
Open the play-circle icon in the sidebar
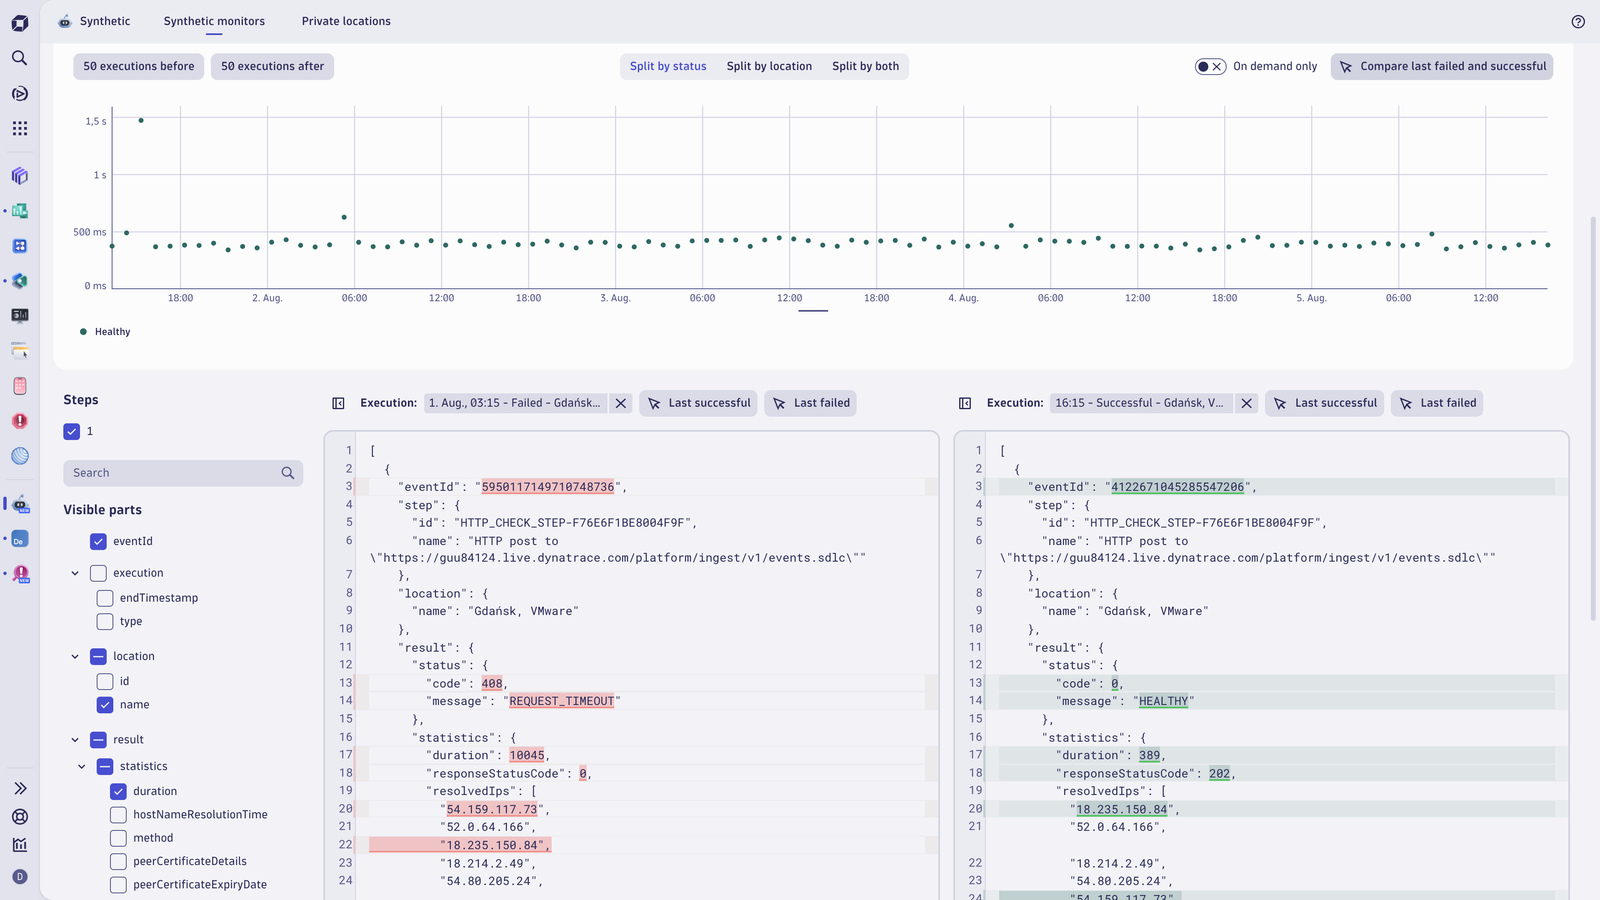[x=19, y=94]
